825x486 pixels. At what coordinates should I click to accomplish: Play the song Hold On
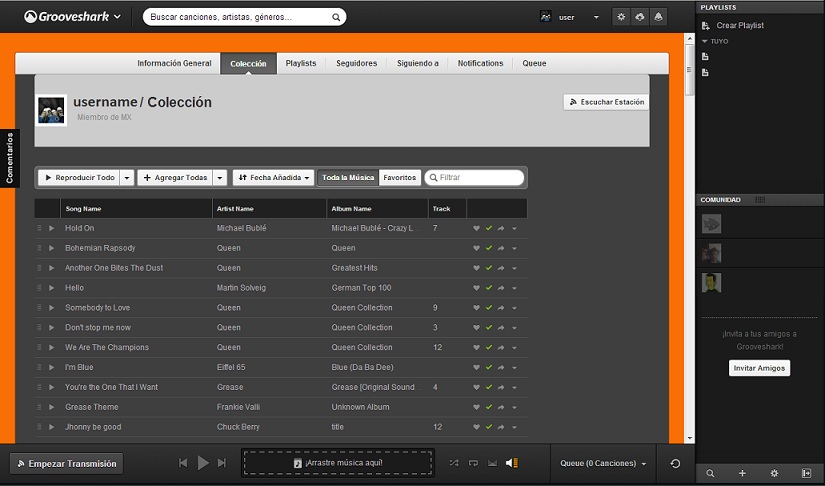tap(52, 228)
